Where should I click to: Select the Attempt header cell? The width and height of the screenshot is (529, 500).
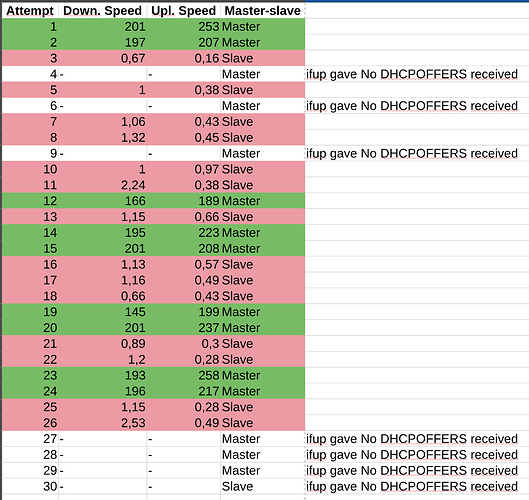[x=30, y=11]
